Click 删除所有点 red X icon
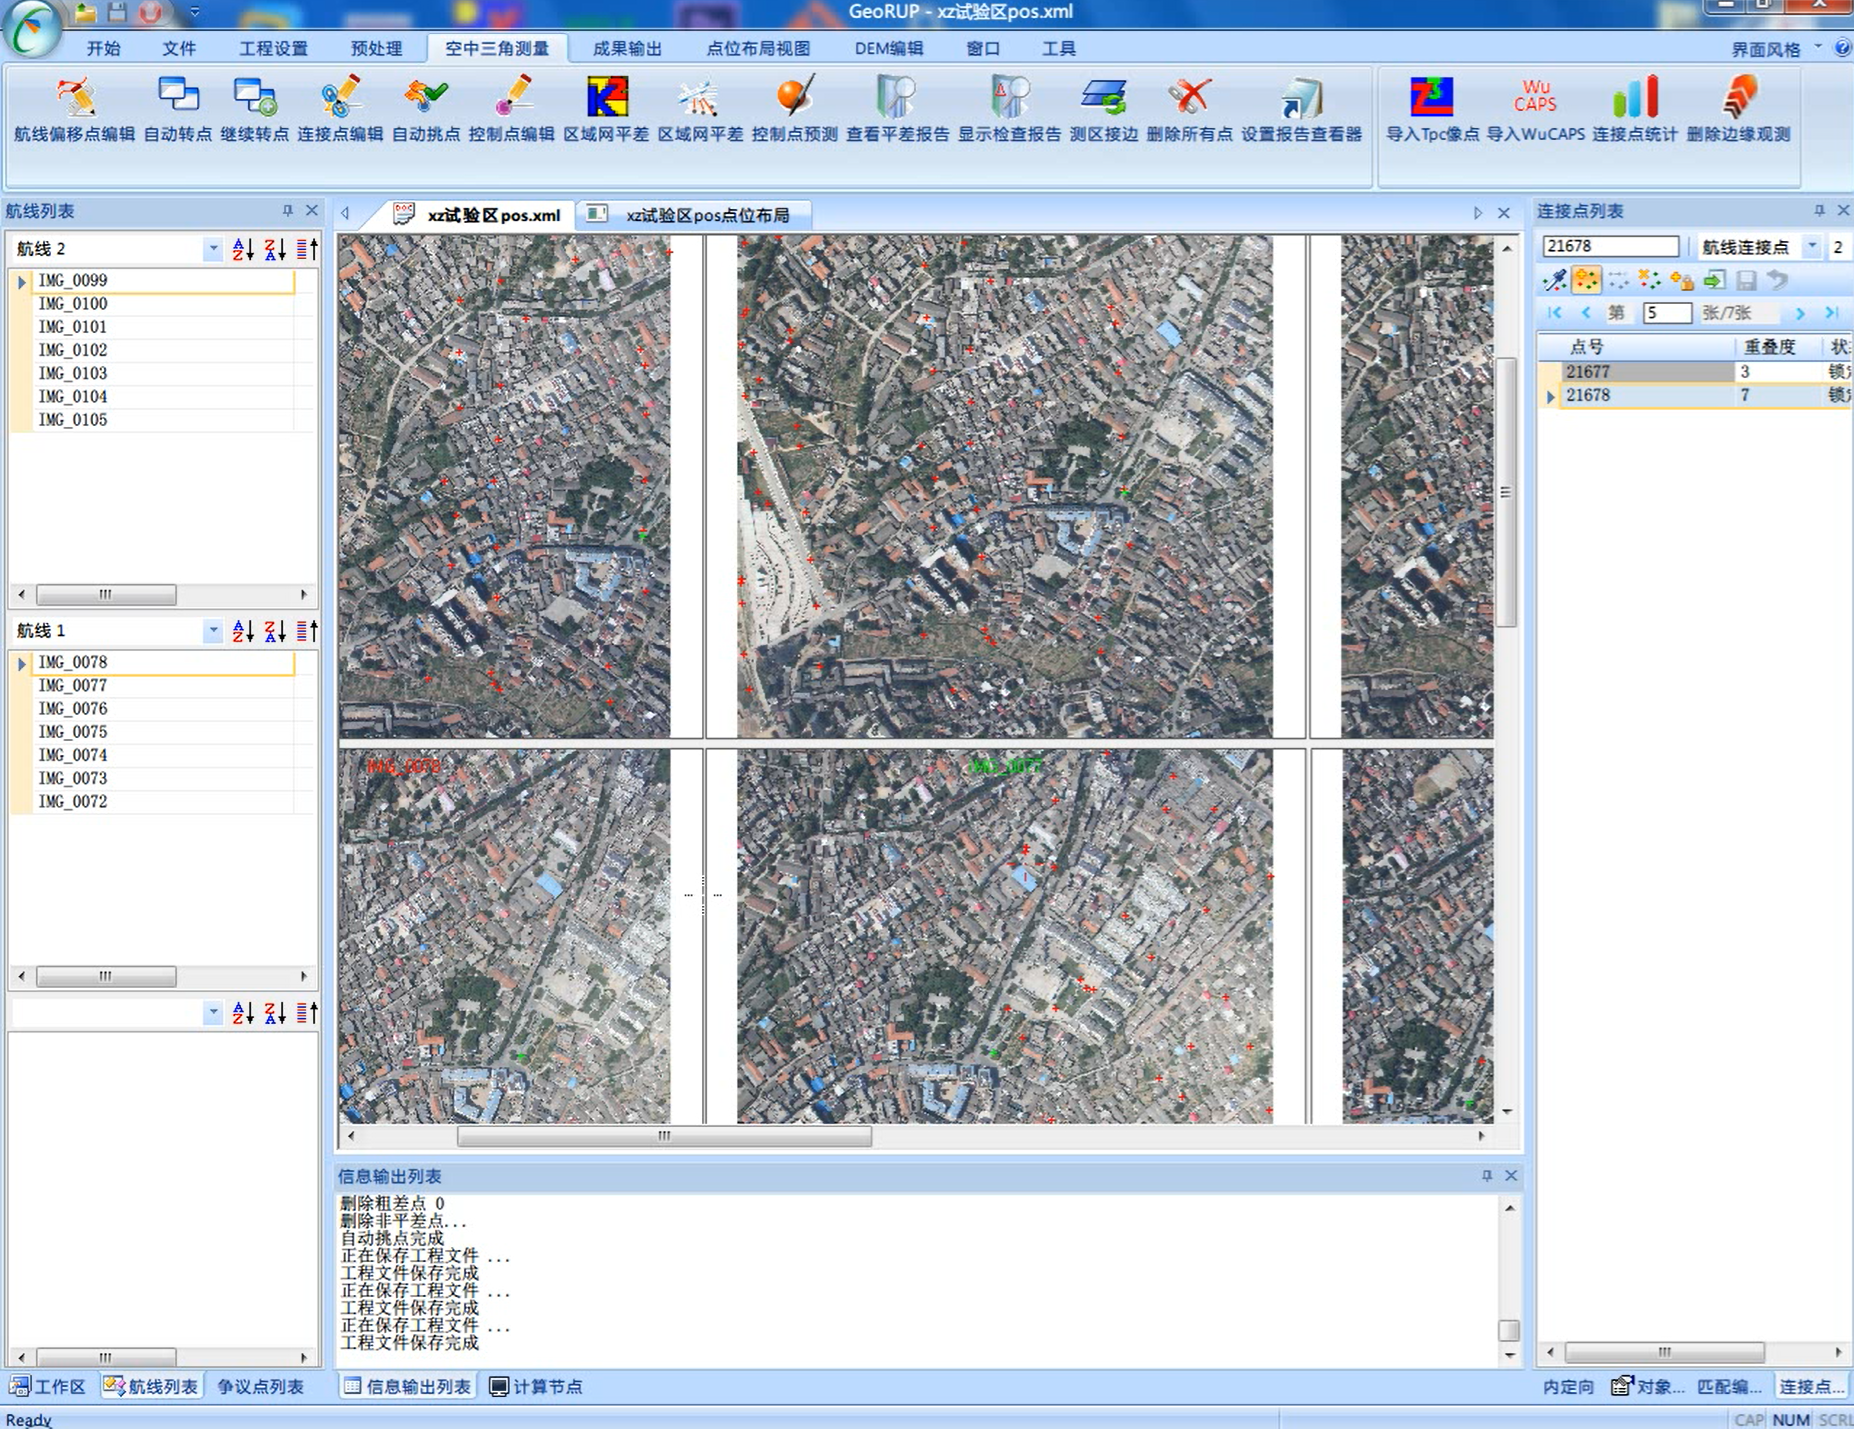Screen dimensions: 1854x1429 click(1189, 108)
